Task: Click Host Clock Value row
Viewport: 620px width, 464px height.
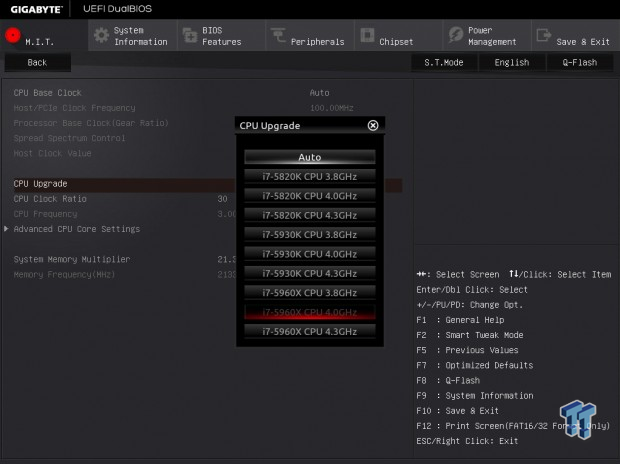Action: (x=52, y=153)
